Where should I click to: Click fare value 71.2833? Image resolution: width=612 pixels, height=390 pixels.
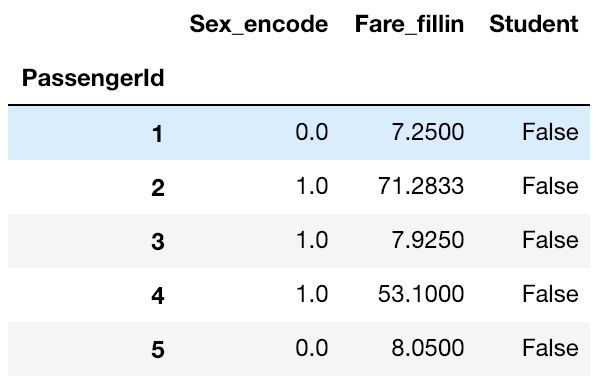pyautogui.click(x=421, y=186)
